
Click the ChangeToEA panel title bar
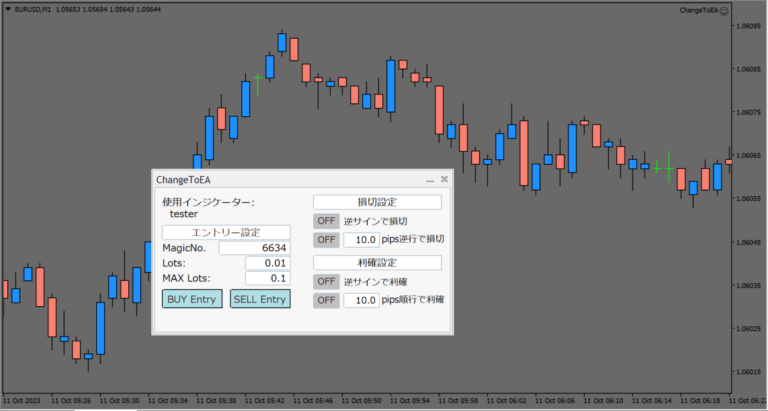tap(280, 180)
